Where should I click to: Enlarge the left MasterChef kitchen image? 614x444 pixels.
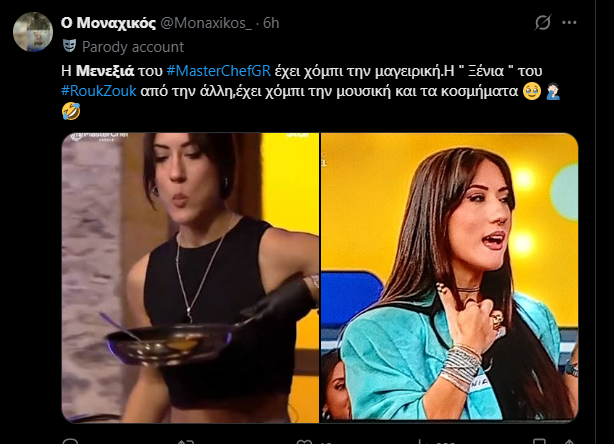(x=190, y=278)
